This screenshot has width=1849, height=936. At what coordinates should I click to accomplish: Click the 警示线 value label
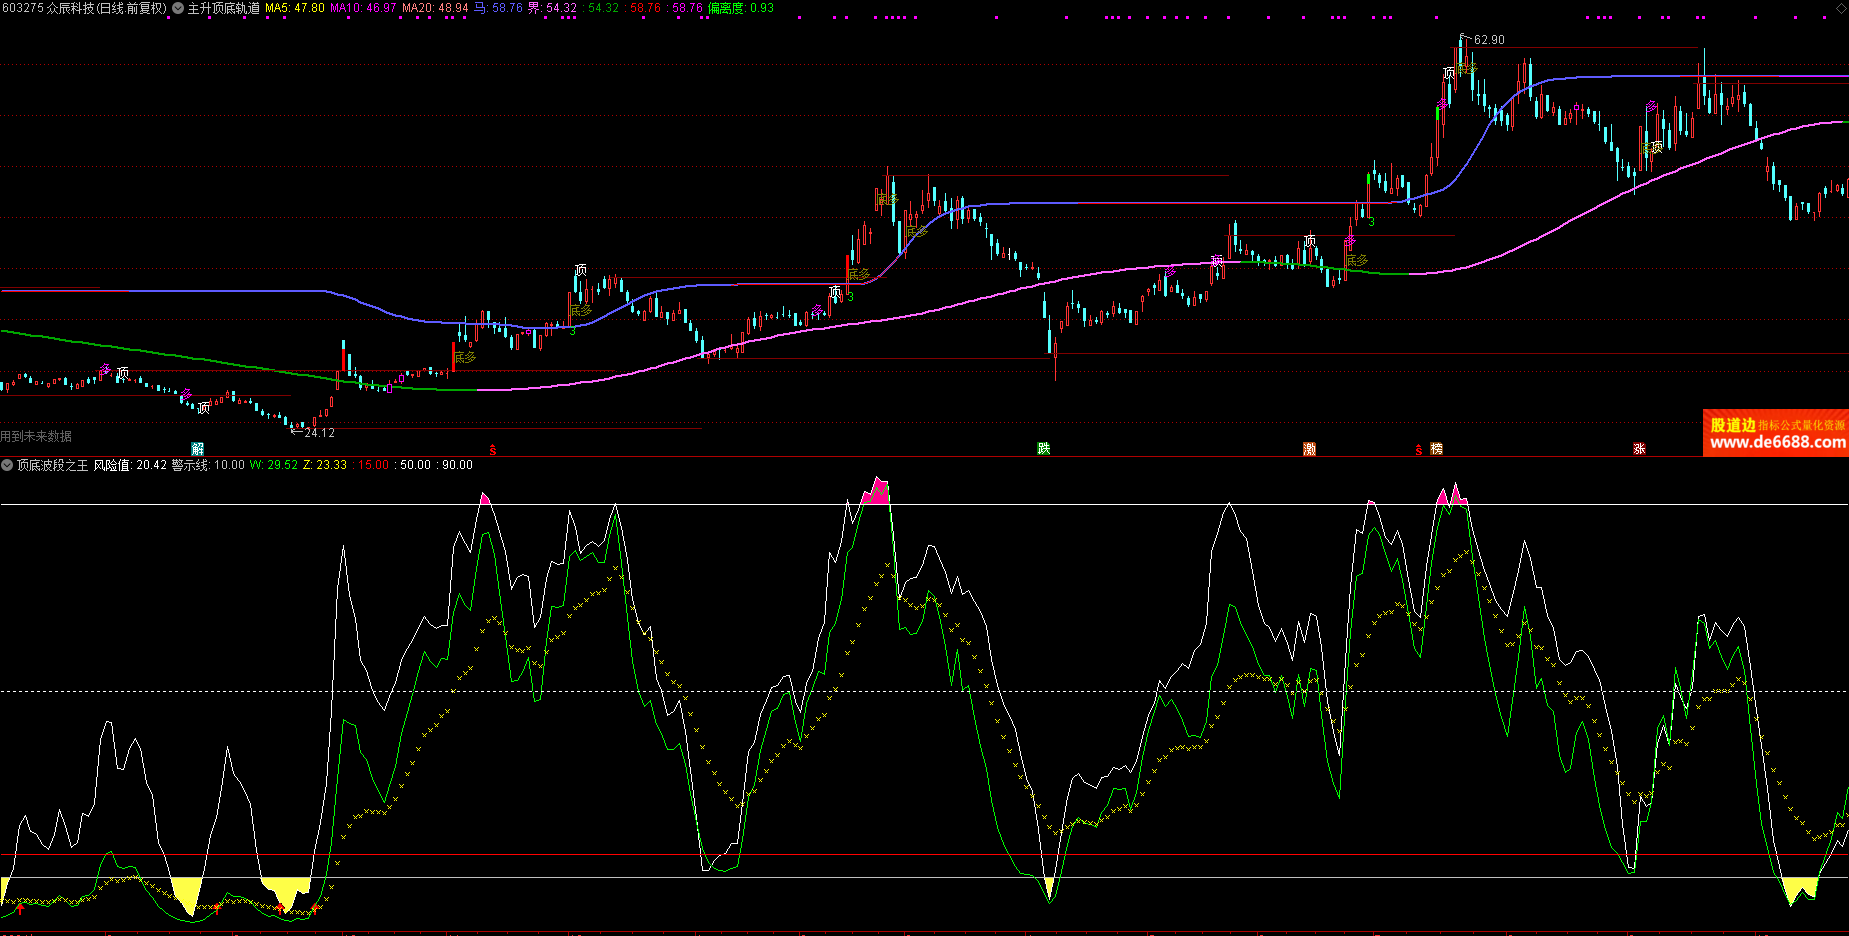point(208,465)
